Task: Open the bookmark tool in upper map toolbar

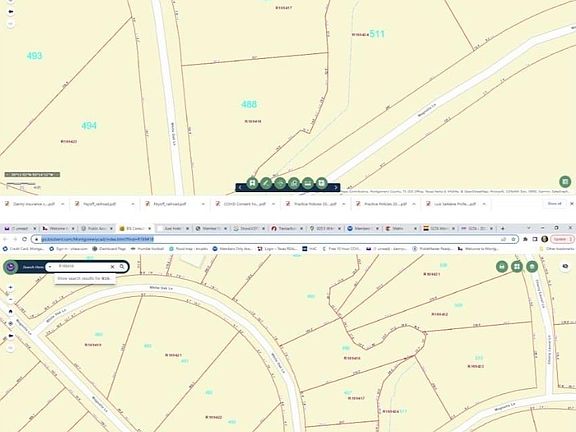Action: pyautogui.click(x=252, y=183)
